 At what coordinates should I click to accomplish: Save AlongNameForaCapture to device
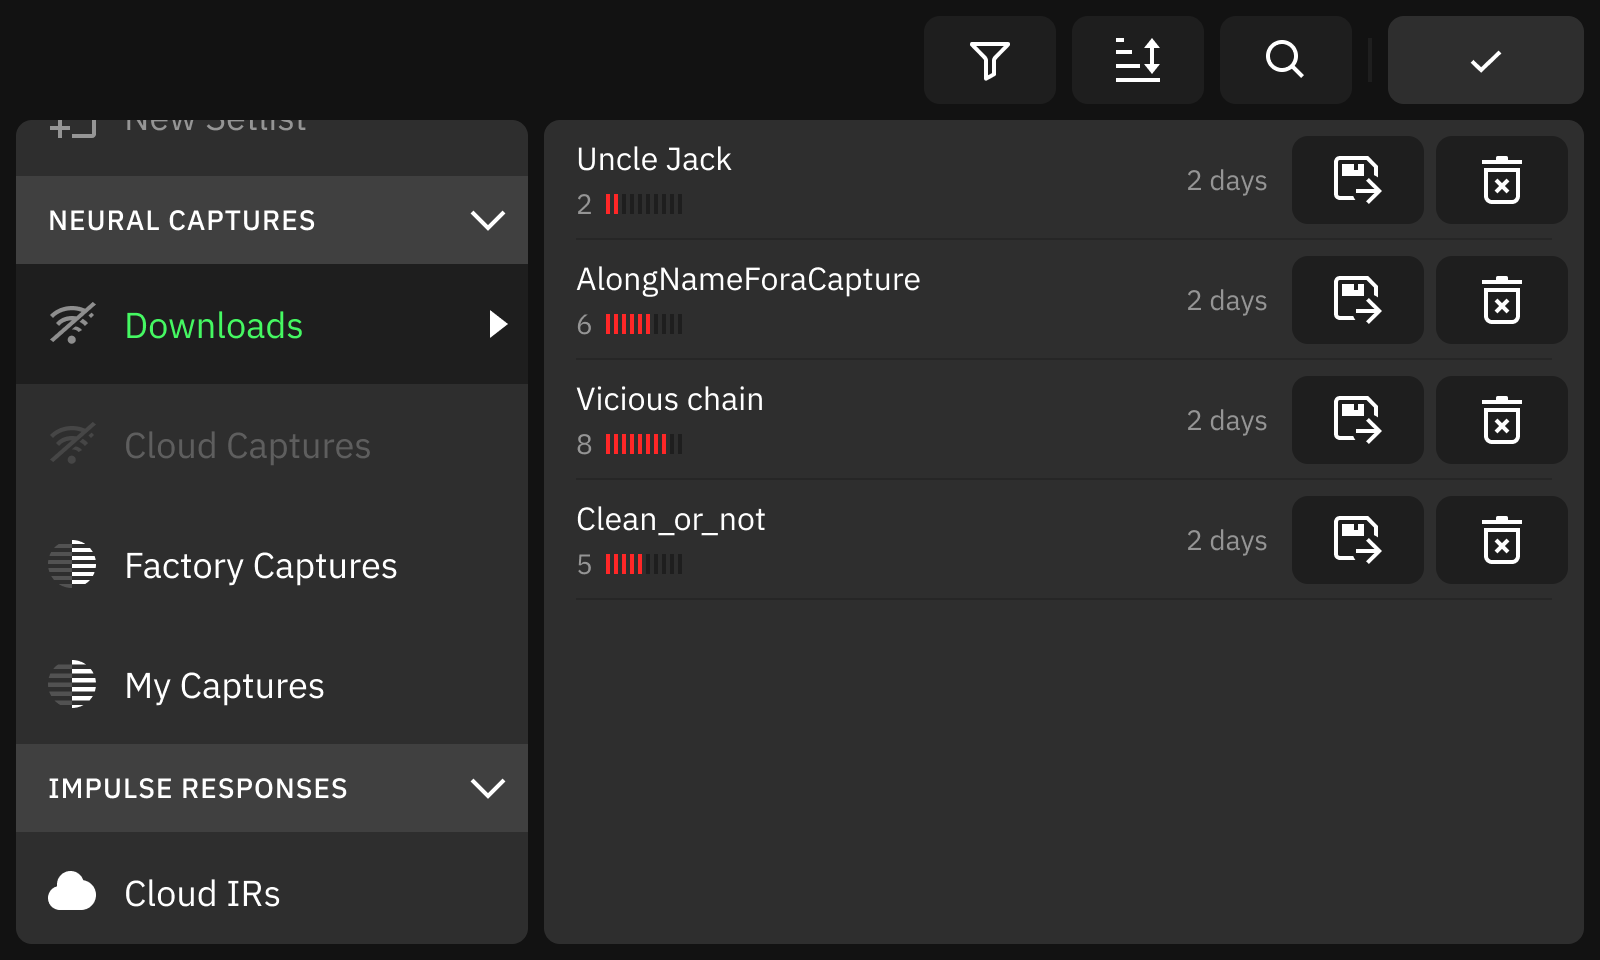coord(1357,300)
